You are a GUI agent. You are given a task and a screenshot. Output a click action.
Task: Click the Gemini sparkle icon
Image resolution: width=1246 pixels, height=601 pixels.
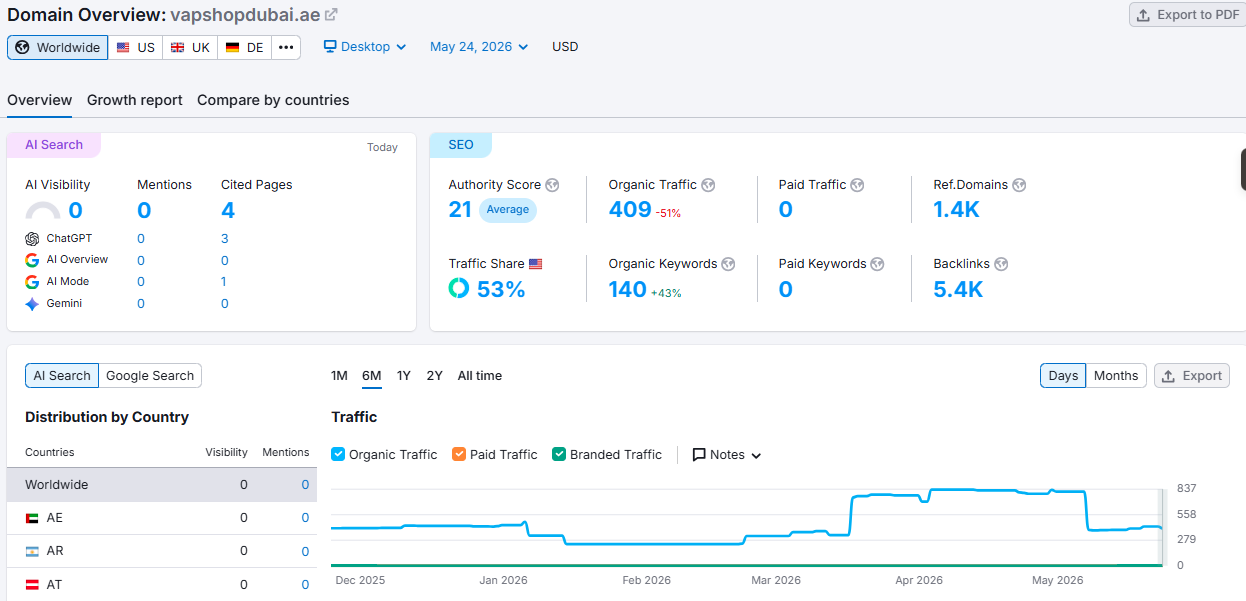(x=32, y=304)
